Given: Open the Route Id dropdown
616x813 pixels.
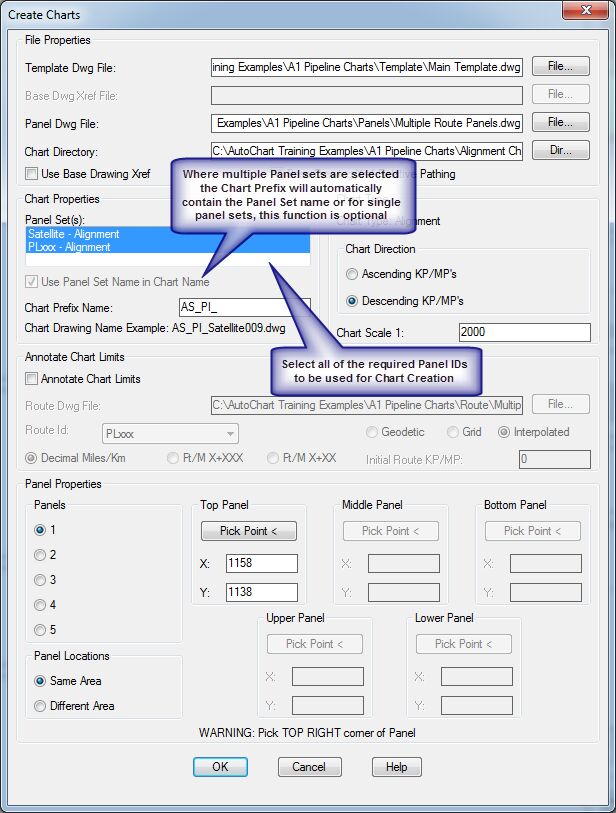Looking at the screenshot, I should tap(170, 433).
